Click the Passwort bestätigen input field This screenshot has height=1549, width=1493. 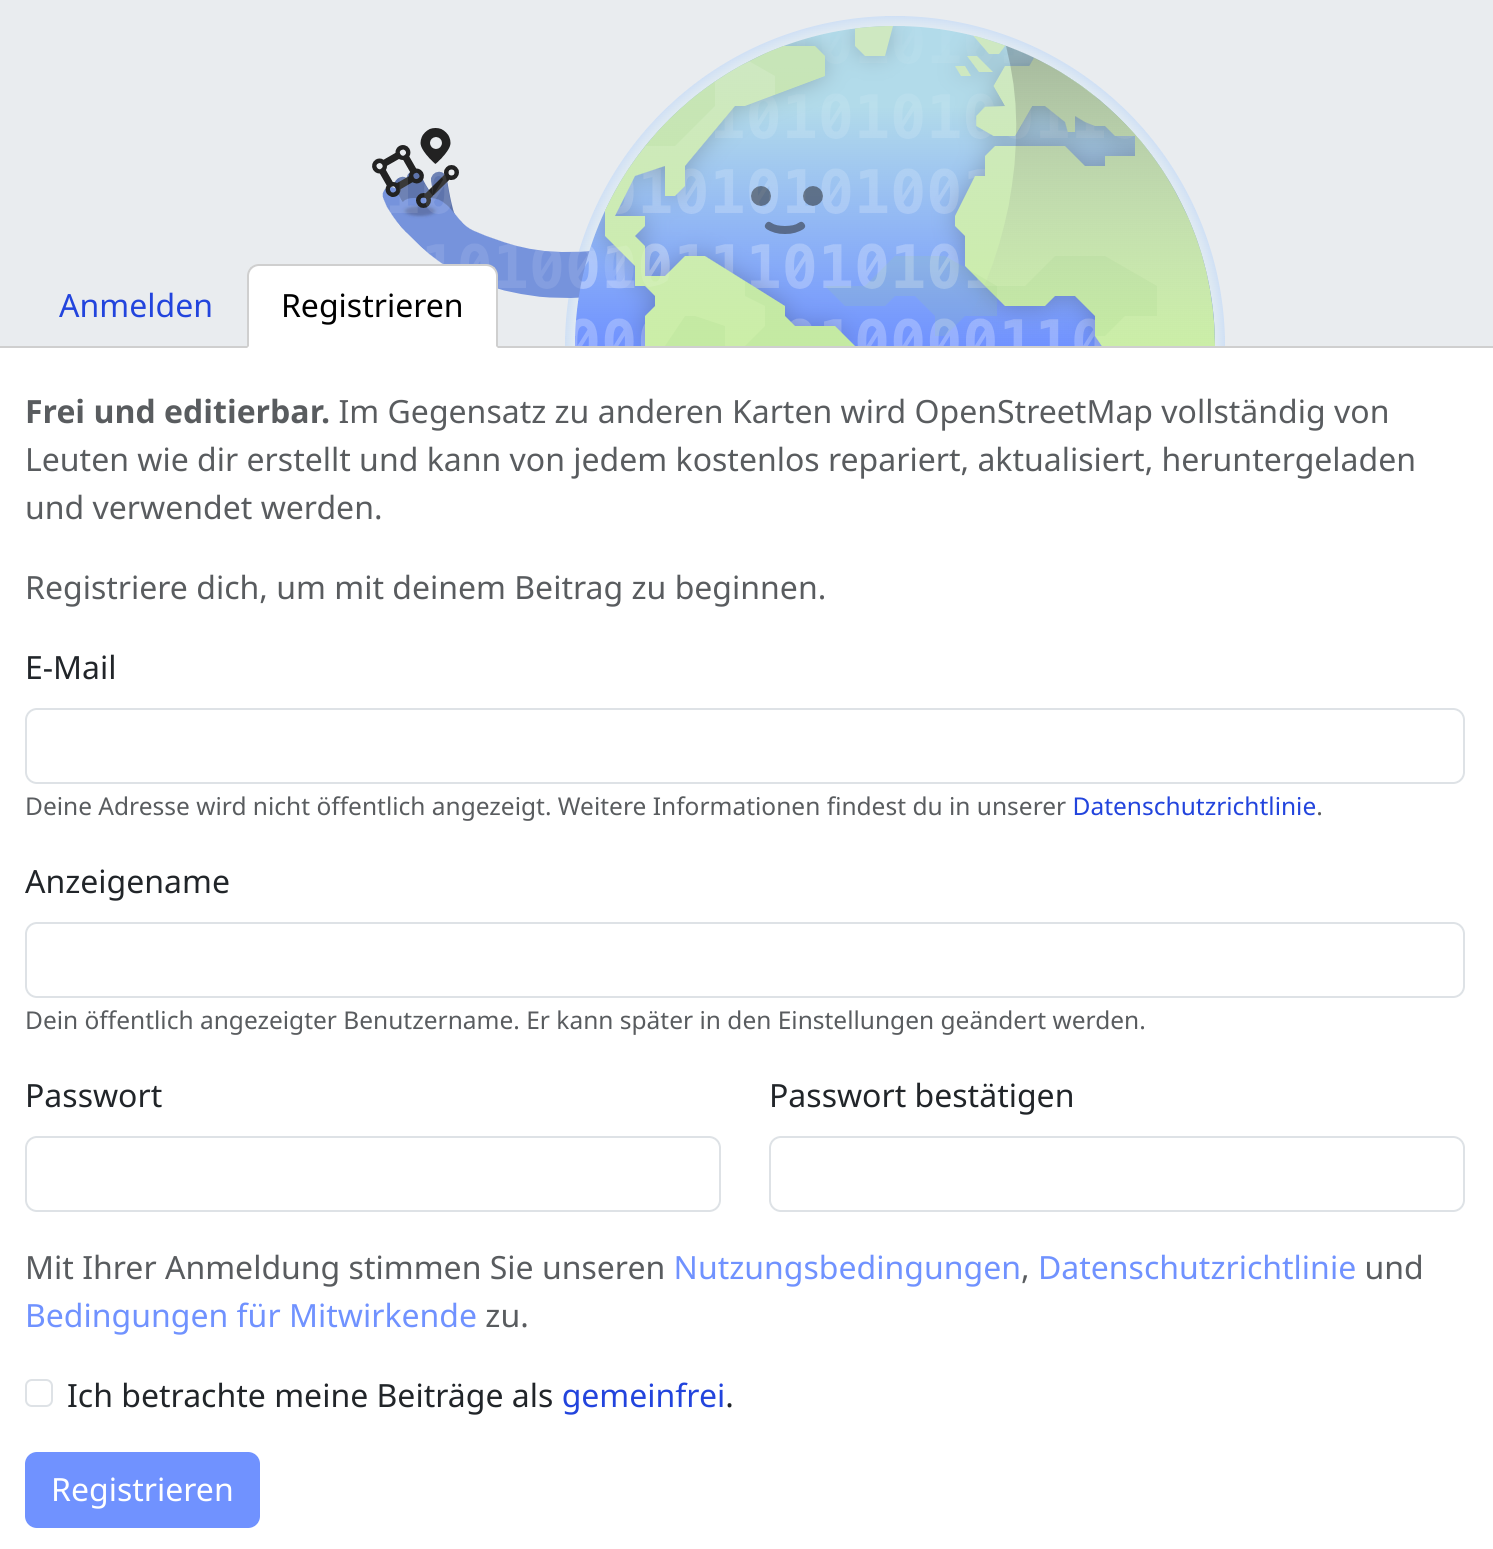tap(1116, 1174)
